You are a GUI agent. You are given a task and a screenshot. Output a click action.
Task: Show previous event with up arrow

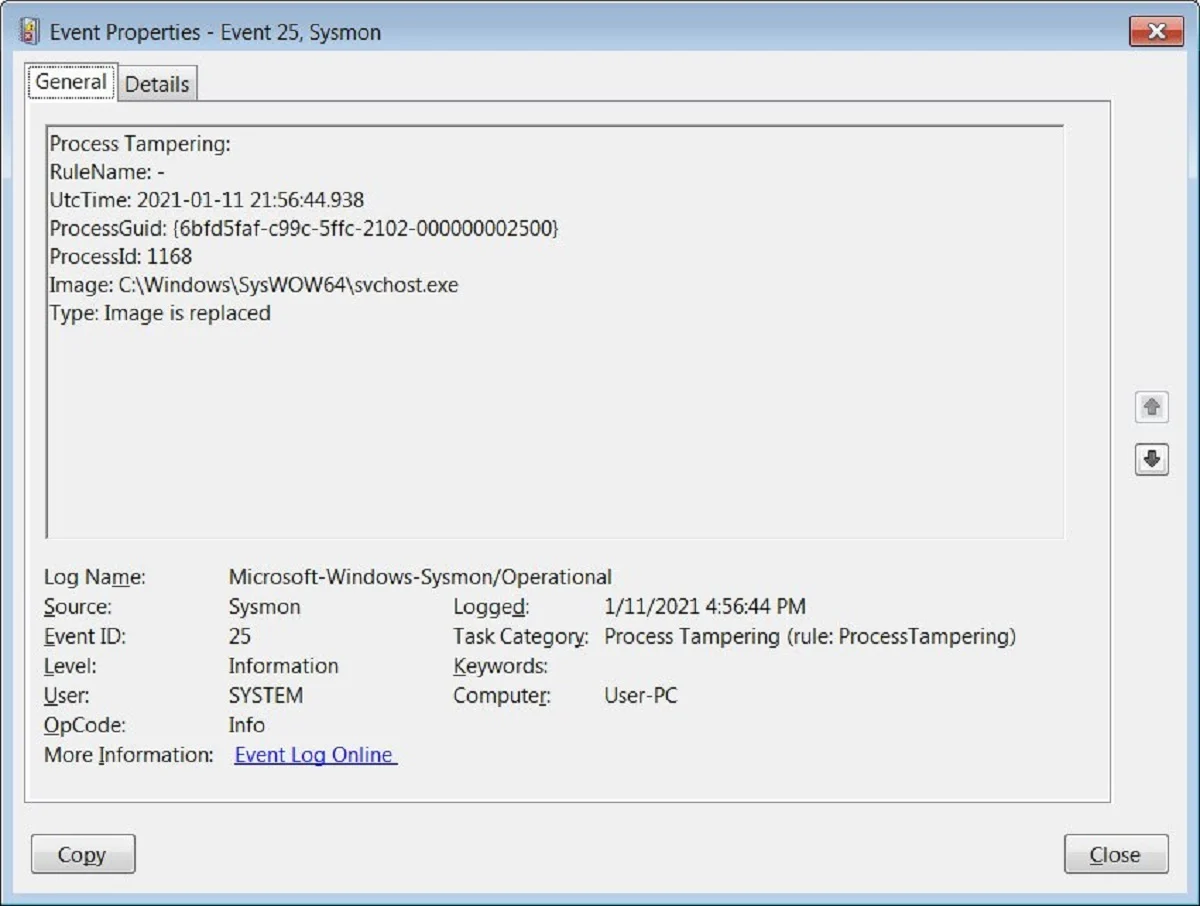[1152, 407]
